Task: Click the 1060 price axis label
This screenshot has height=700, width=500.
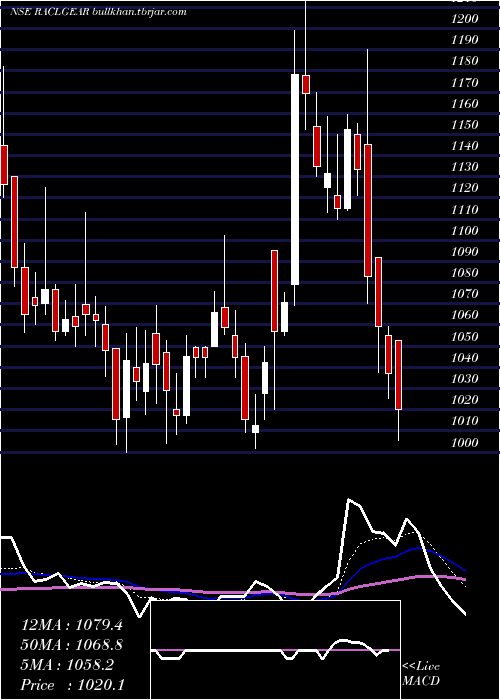Action: point(465,315)
